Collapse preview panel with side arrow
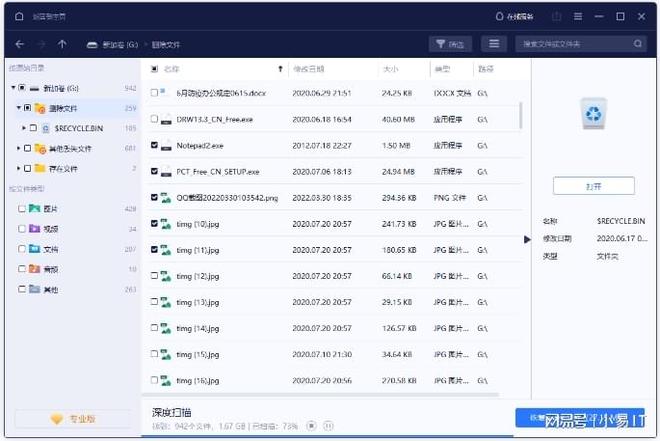This screenshot has height=441, width=660. 527,239
